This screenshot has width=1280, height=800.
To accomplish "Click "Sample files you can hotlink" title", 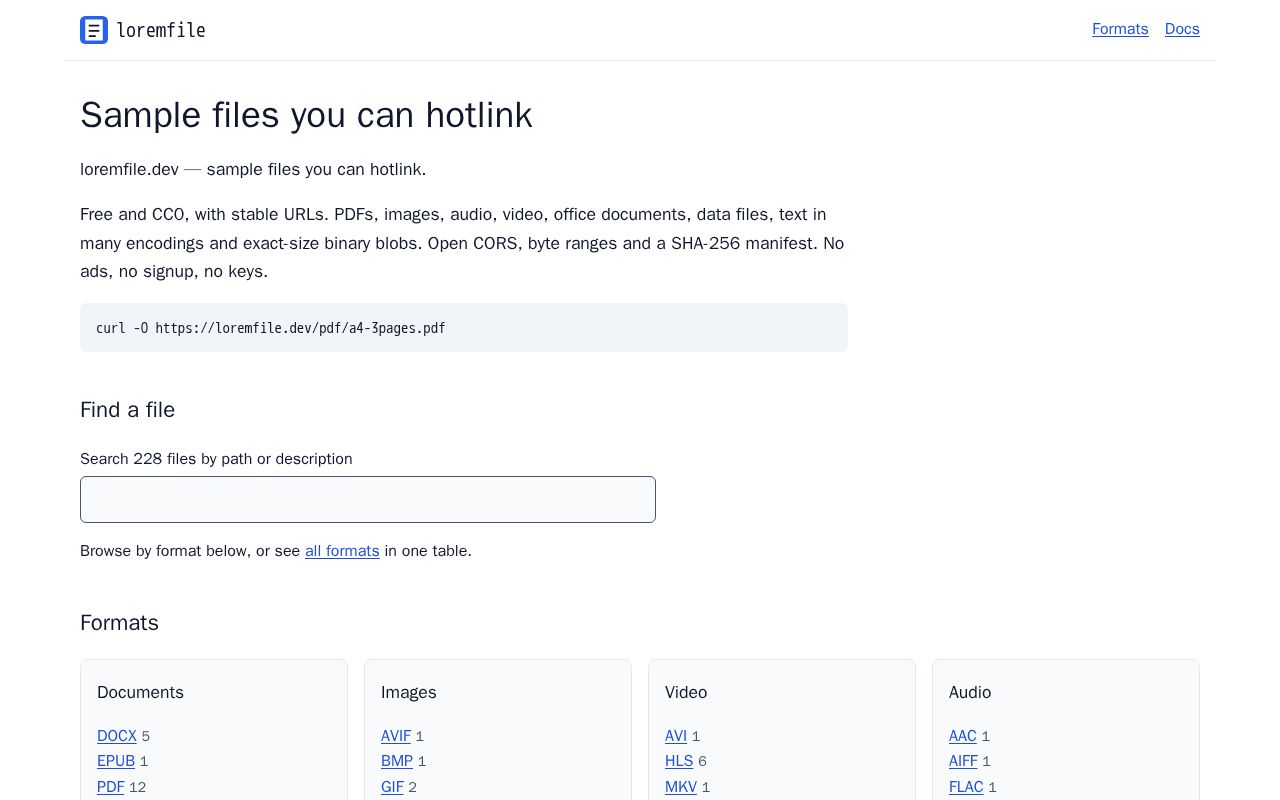I will (x=306, y=115).
